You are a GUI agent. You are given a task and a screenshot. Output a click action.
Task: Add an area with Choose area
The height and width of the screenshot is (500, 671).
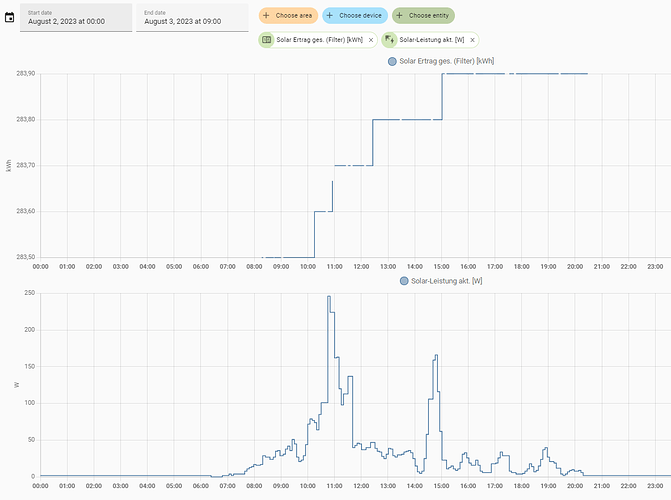click(288, 15)
